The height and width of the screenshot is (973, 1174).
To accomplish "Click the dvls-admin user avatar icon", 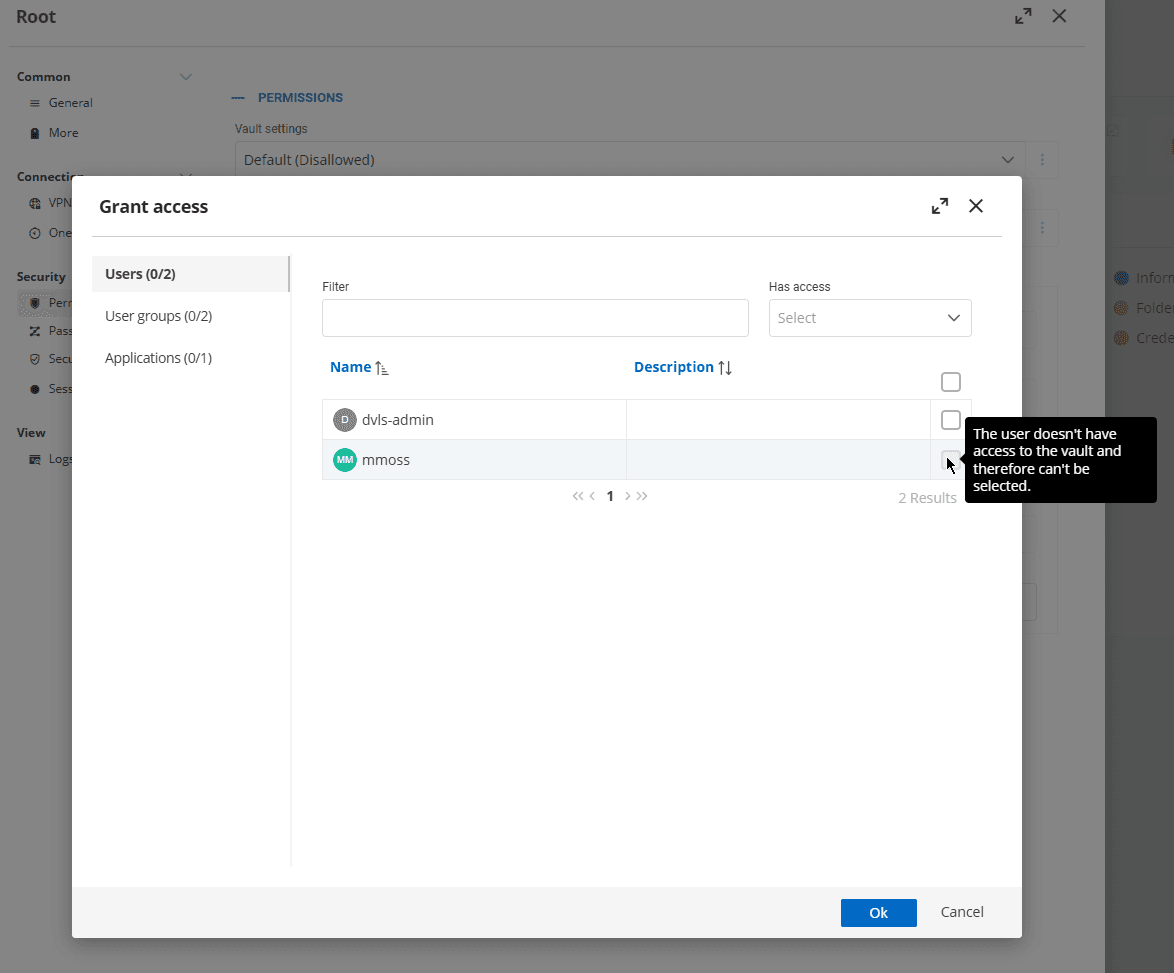I will point(345,419).
